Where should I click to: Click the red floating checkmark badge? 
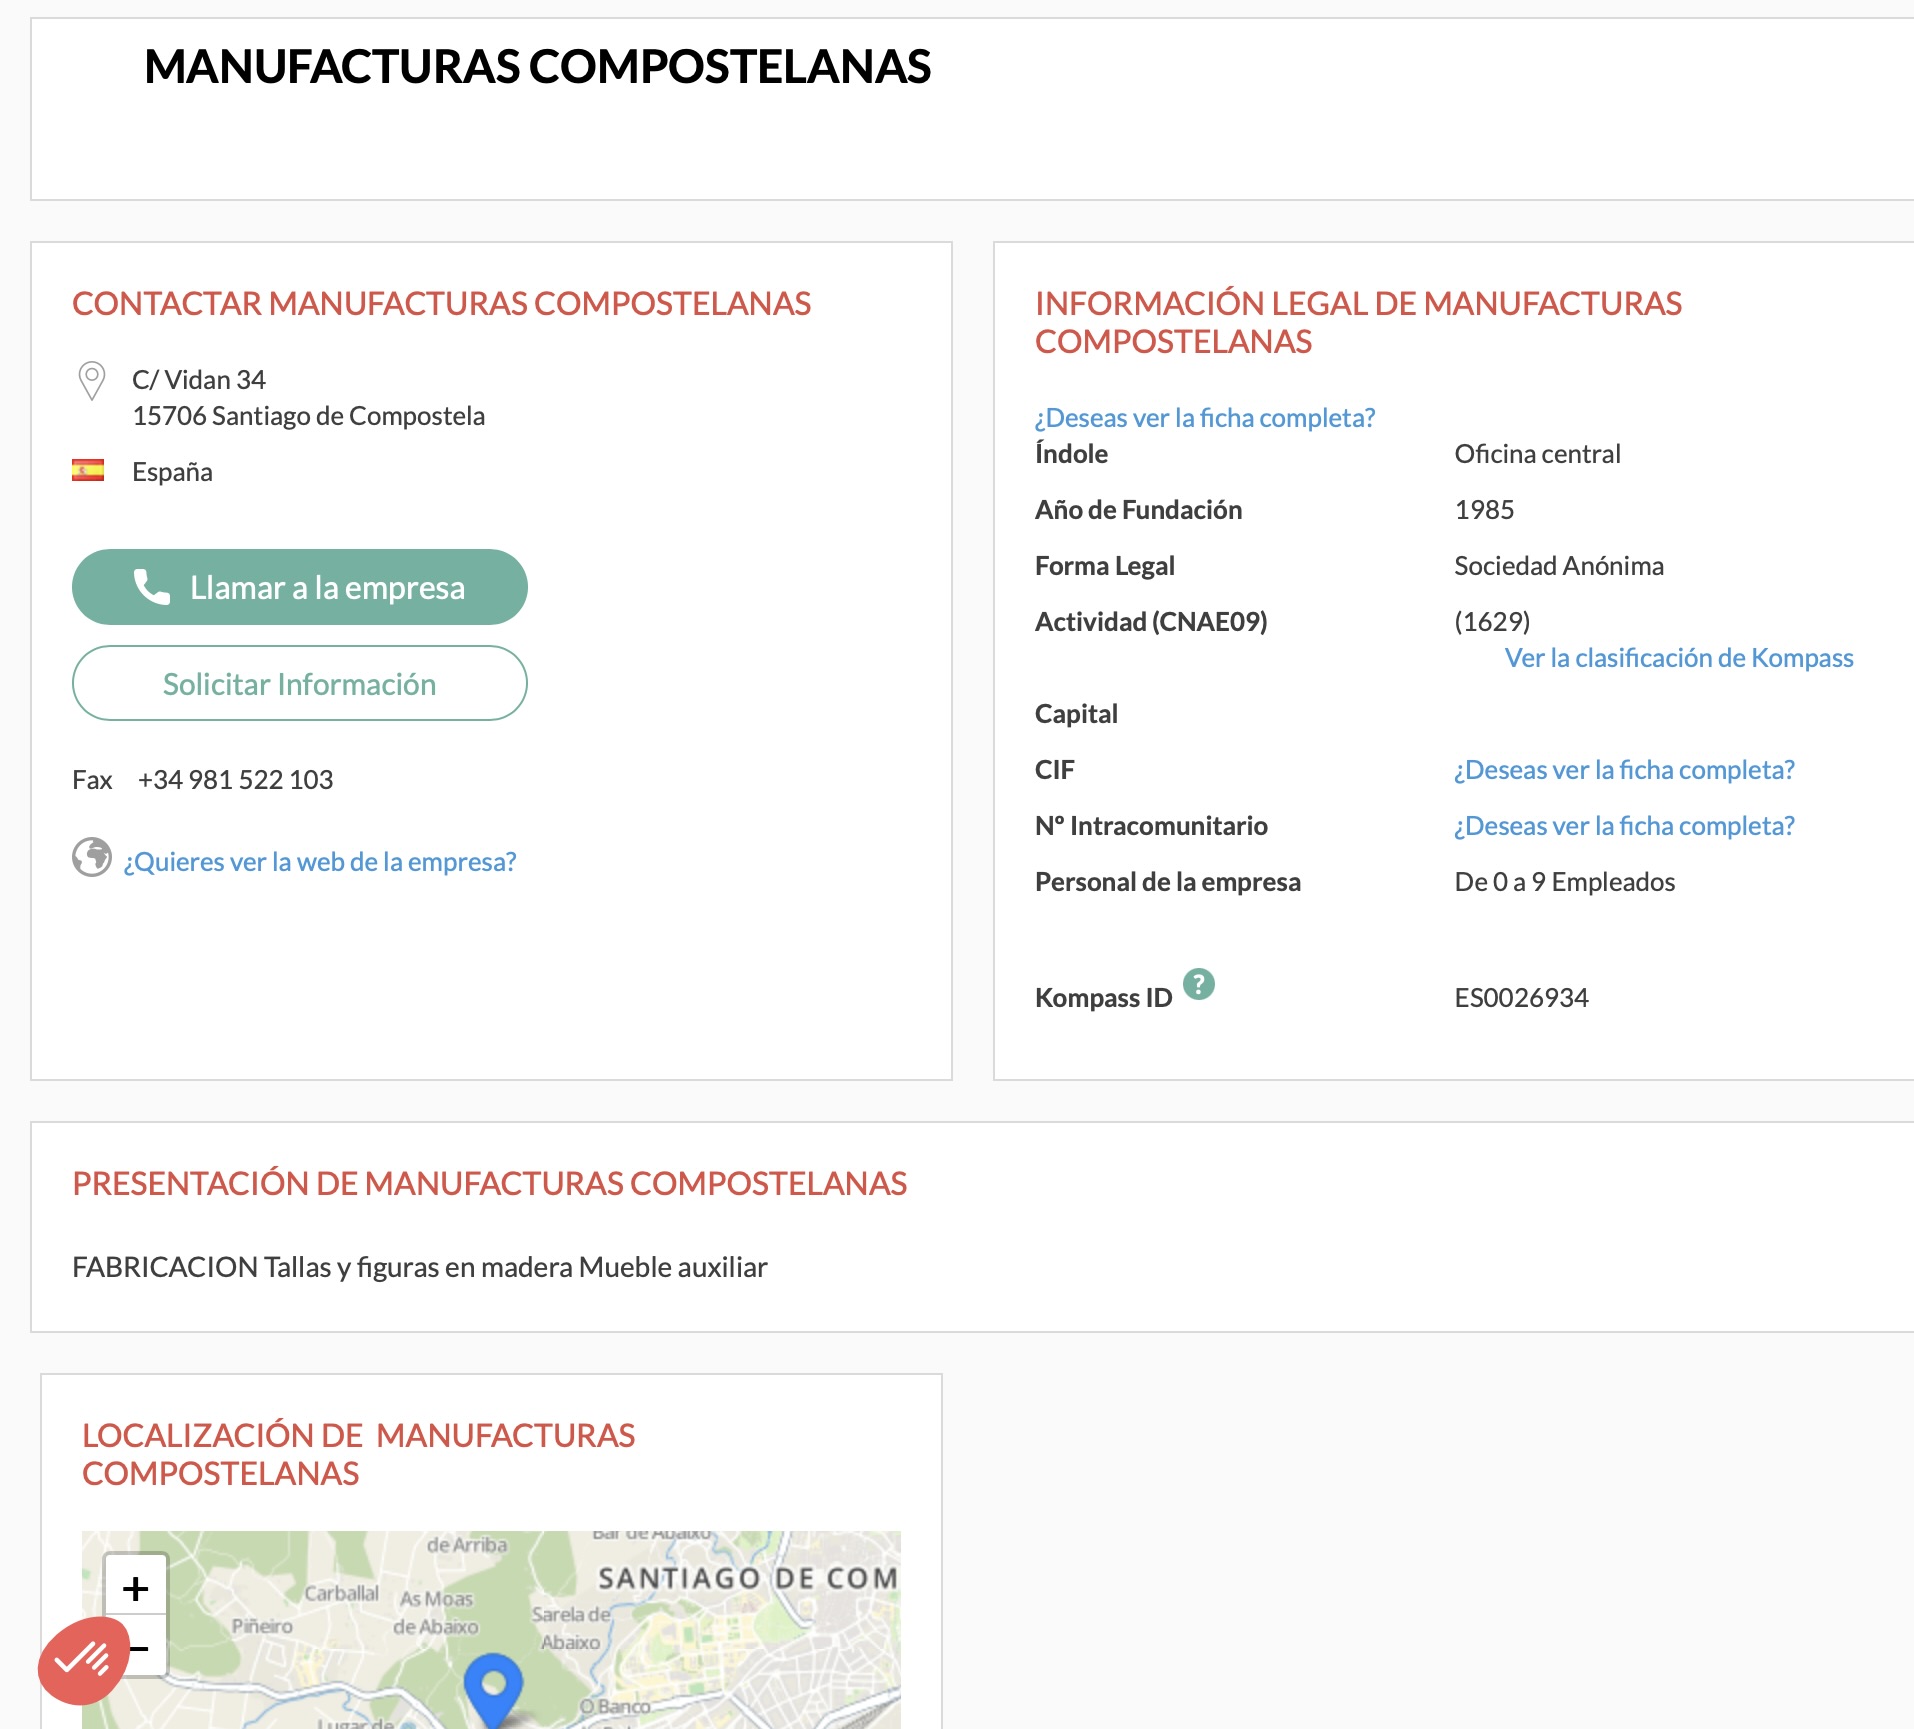[x=83, y=1660]
